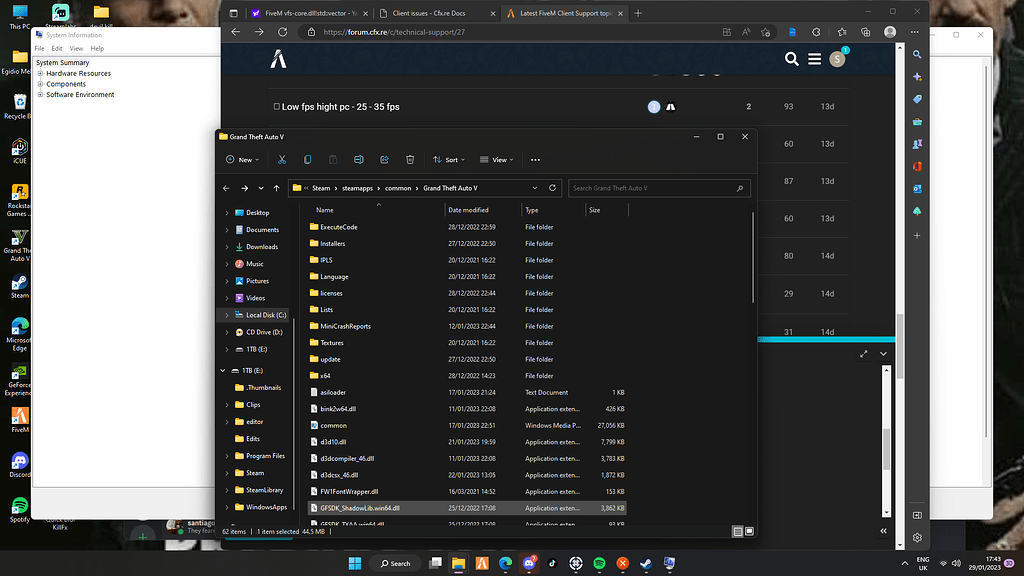Open Edge sidebar Outlook icon
Screen dimensions: 1024x576
coord(917,189)
